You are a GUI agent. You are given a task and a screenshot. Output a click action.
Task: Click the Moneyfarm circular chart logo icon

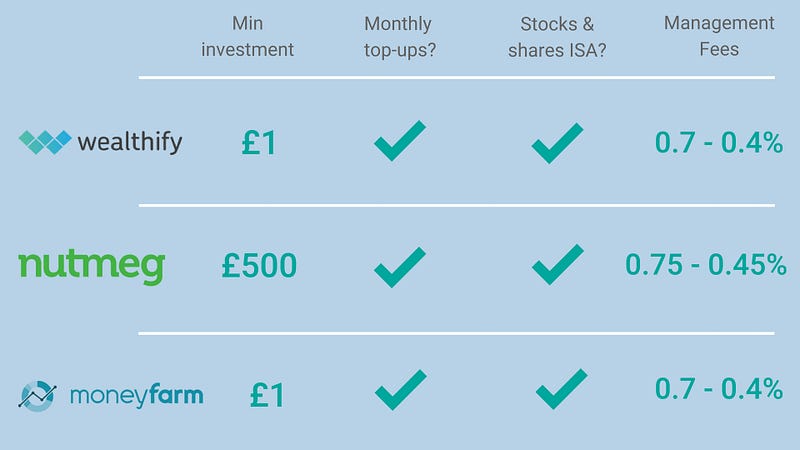coord(37,395)
